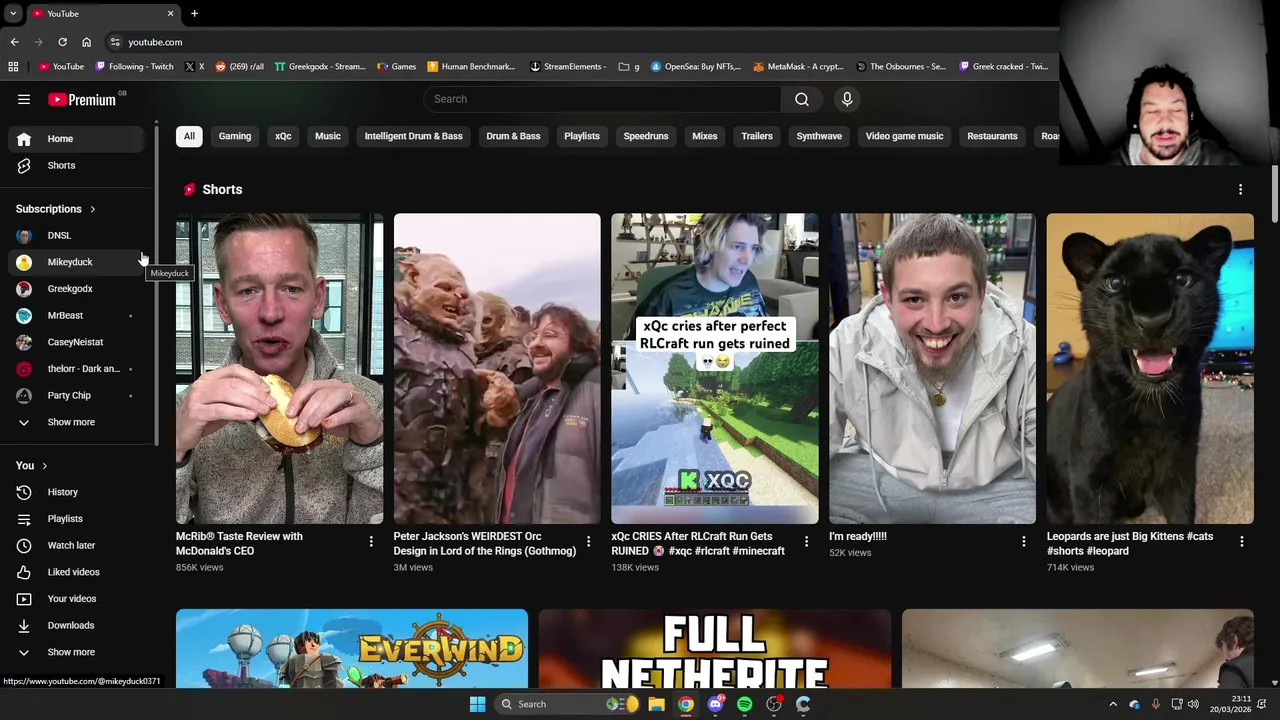
Task: Open File Explorer from taskbar
Action: click(x=656, y=704)
